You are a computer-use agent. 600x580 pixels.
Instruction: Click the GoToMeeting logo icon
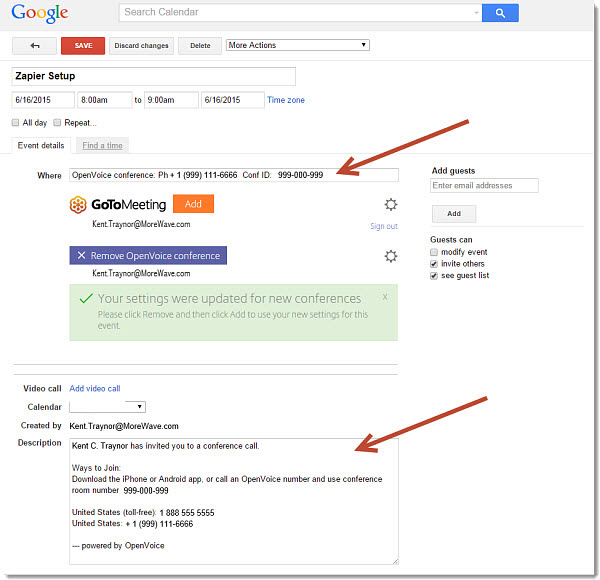click(x=77, y=204)
